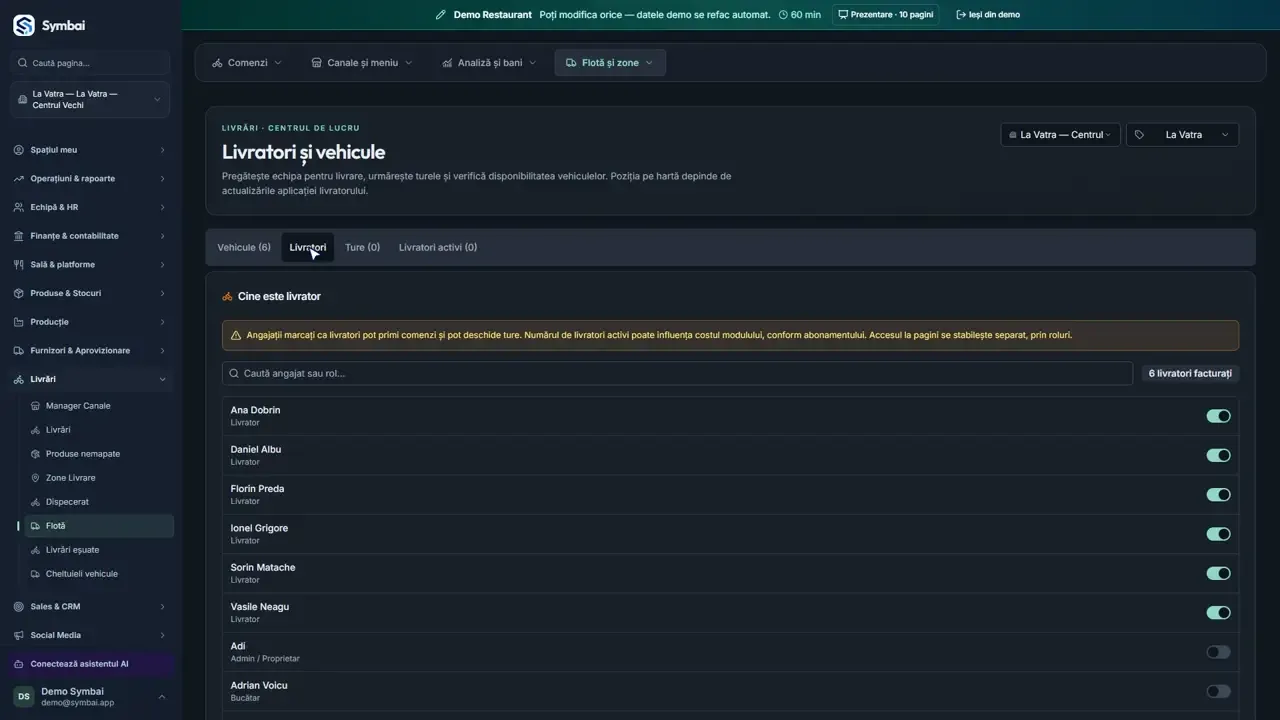Open Produse nemapate sidebar link
Viewport: 1280px width, 720px height.
coord(99,454)
